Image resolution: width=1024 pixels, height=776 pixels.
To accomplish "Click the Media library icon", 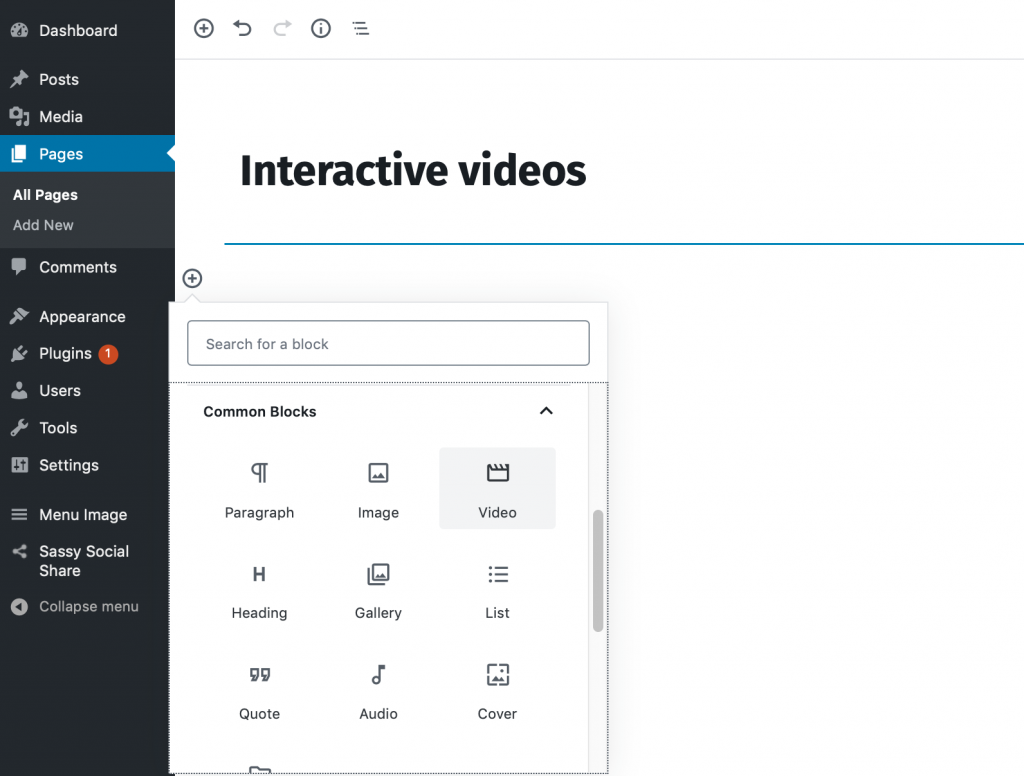I will [20, 116].
